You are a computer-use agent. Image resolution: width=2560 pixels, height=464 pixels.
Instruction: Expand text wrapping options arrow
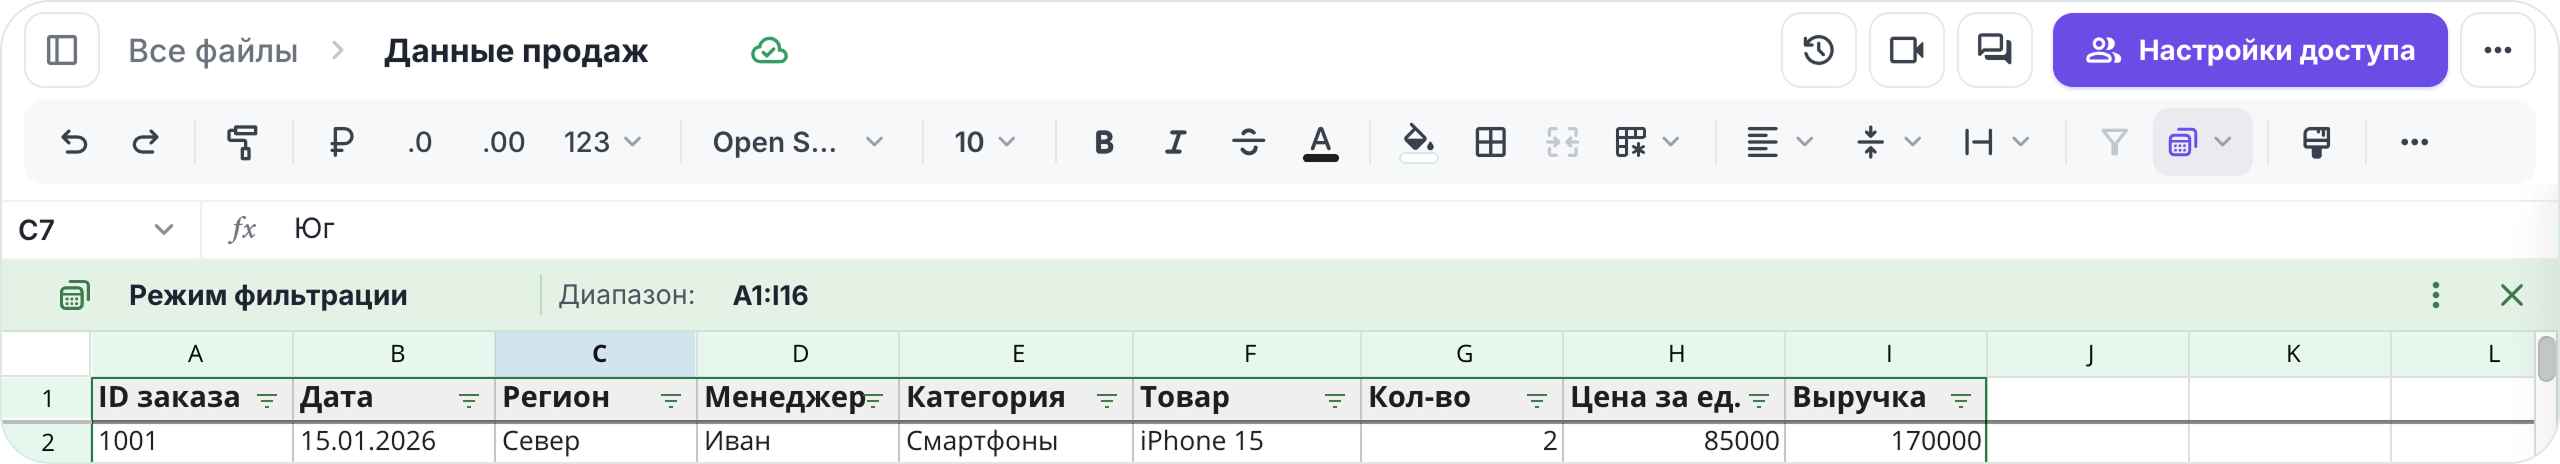[x=2021, y=142]
